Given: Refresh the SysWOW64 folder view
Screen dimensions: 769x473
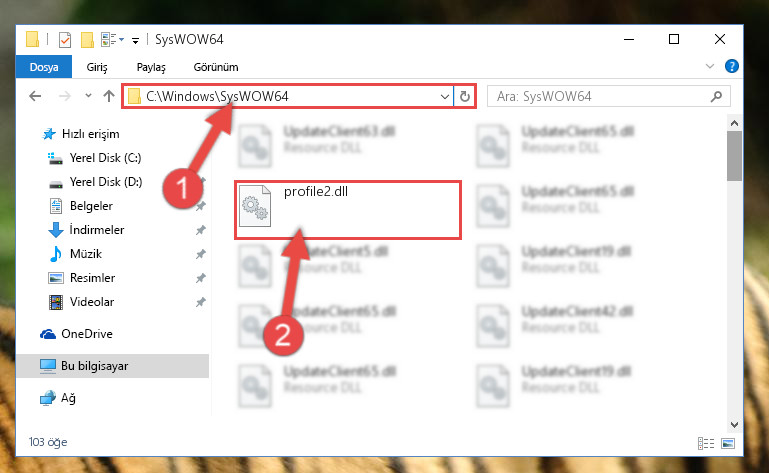Looking at the screenshot, I should (x=464, y=96).
